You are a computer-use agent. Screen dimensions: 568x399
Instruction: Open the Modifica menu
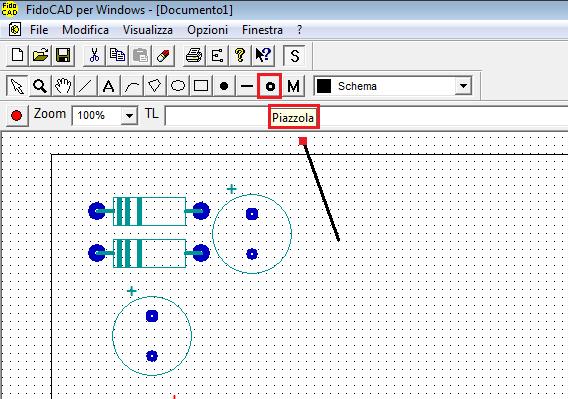[x=85, y=30]
